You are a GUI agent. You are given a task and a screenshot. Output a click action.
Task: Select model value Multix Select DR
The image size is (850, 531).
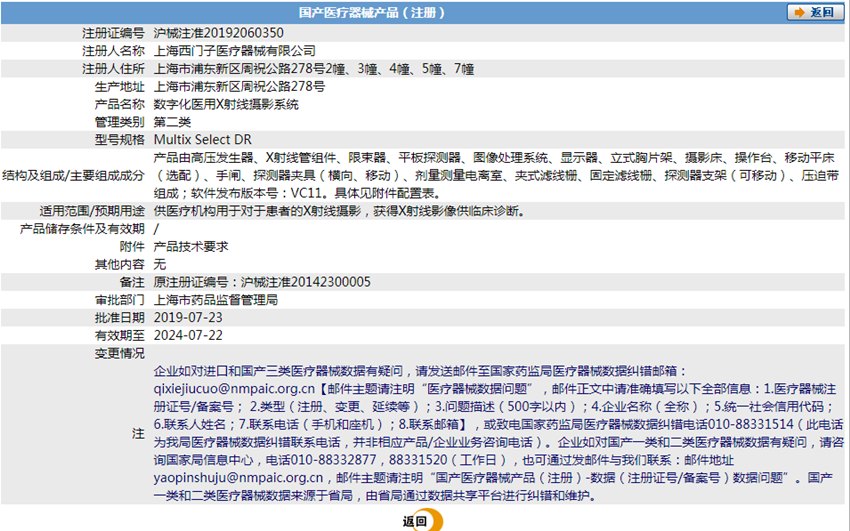click(203, 140)
